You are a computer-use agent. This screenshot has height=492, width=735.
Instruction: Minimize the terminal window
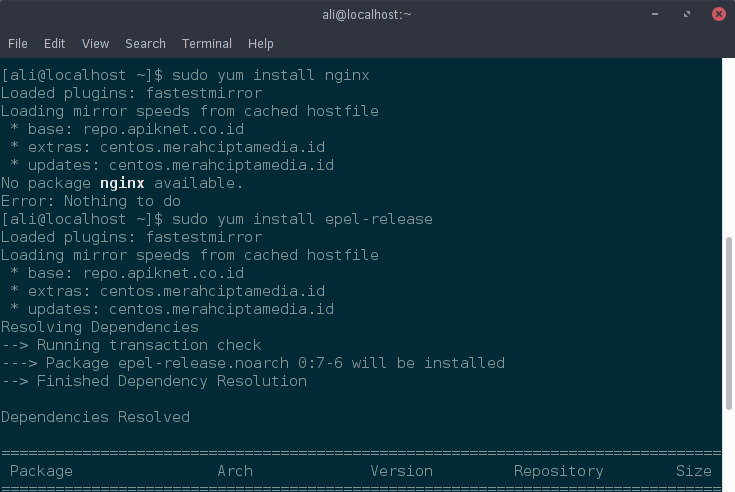[x=657, y=14]
